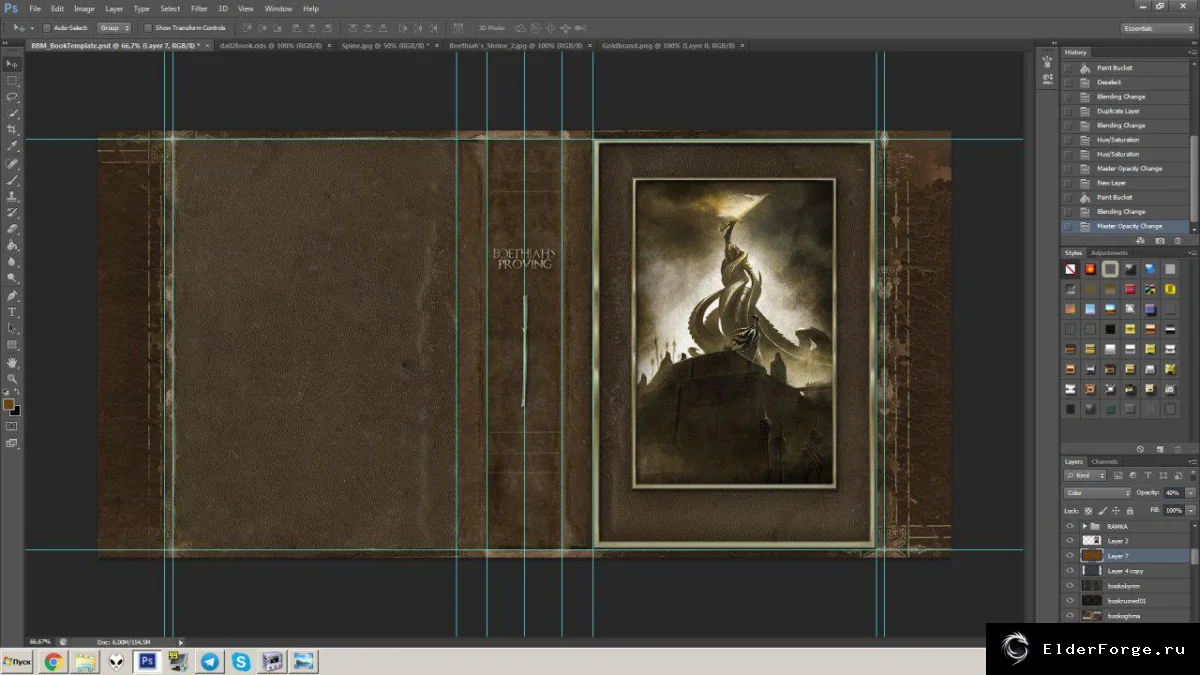Click the delete state trash icon in History
This screenshot has width=1200, height=675.
point(1177,241)
